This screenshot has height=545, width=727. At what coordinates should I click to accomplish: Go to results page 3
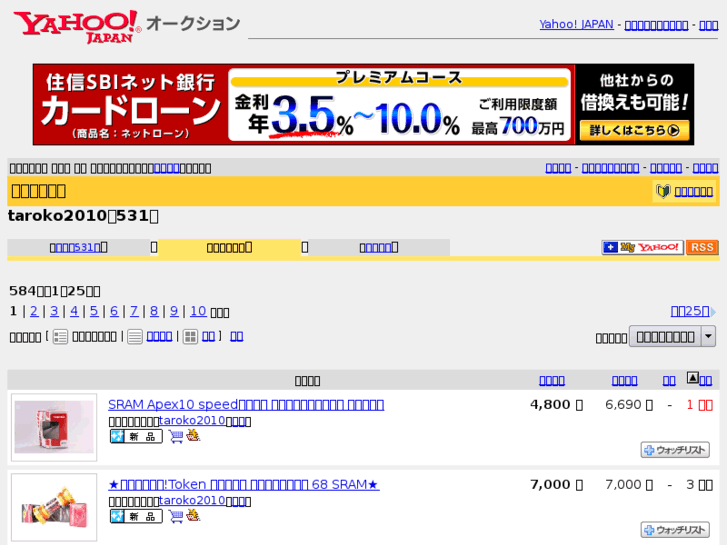click(54, 311)
